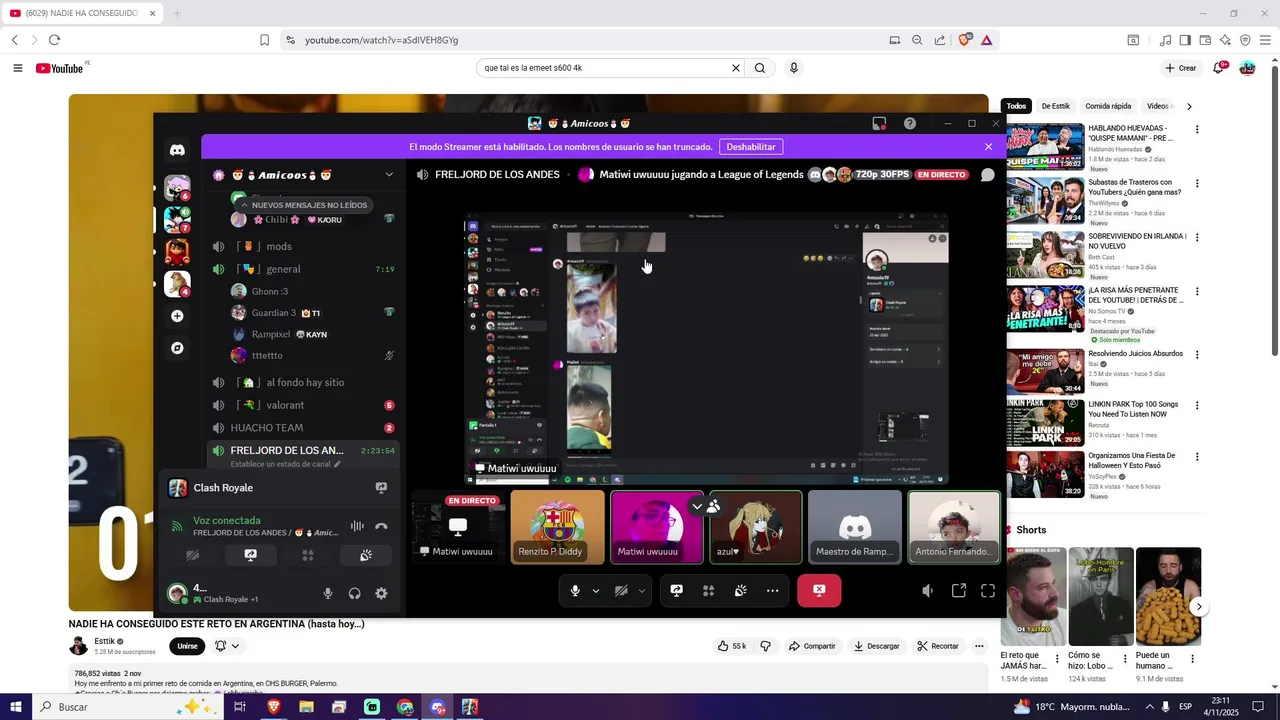Image resolution: width=1280 pixels, height=720 pixels.
Task: Select Todos filter chip
Action: click(1016, 106)
